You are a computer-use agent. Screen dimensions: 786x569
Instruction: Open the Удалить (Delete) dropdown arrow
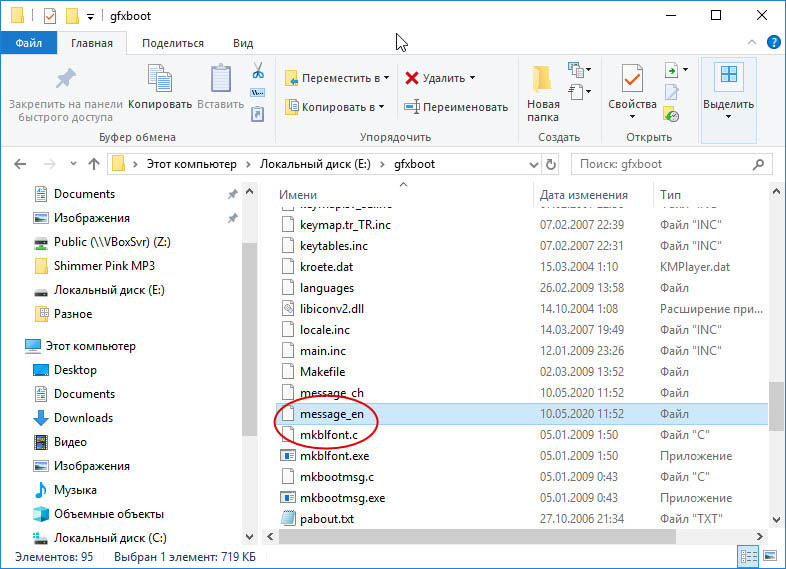[472, 78]
